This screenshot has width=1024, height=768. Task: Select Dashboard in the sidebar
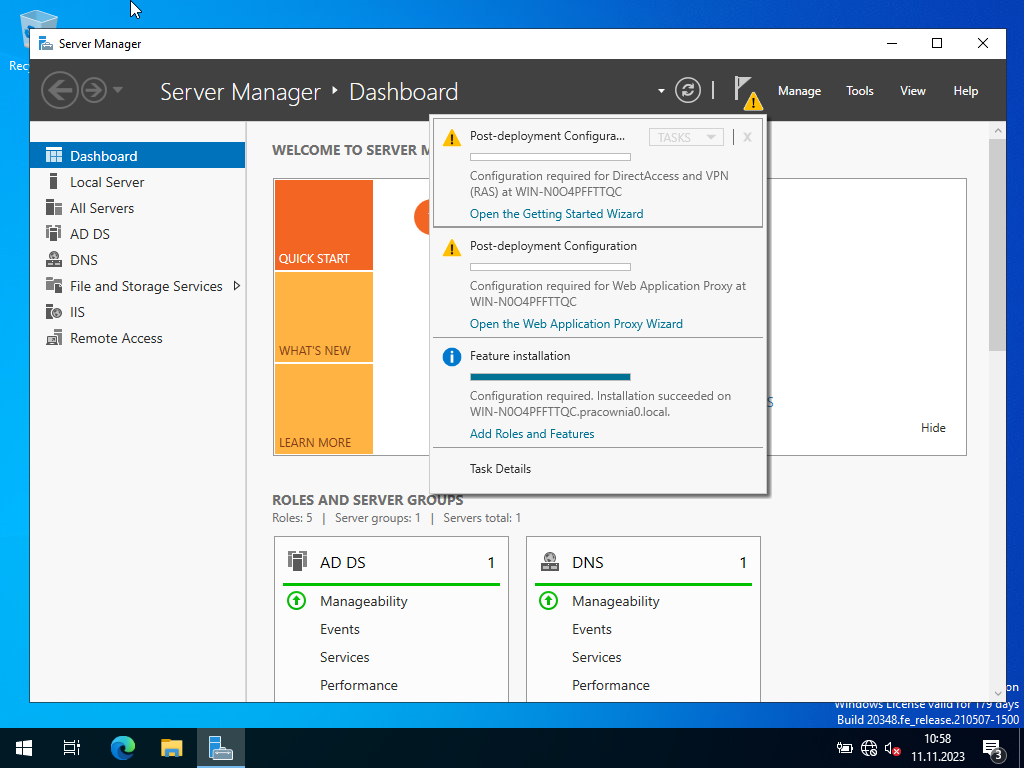[x=138, y=155]
